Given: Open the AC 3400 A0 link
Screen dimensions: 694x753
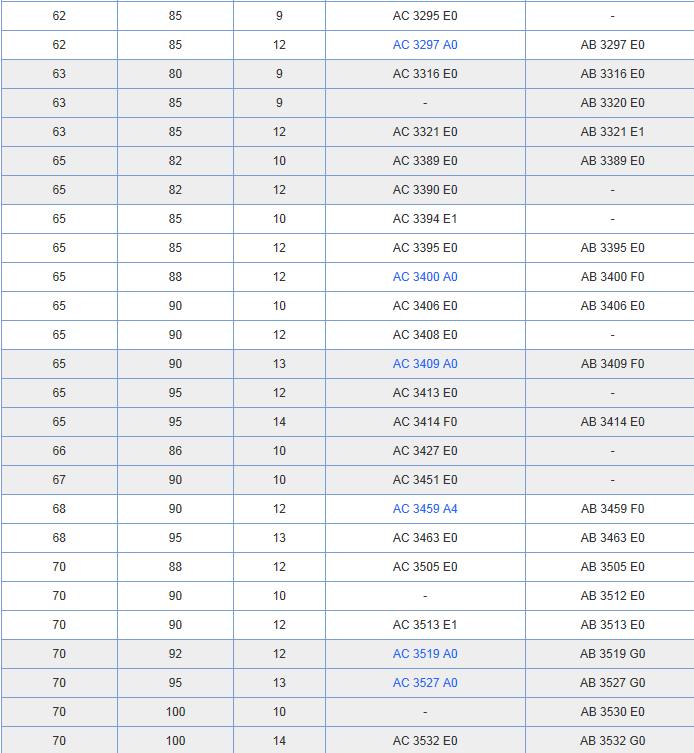Looking at the screenshot, I should pyautogui.click(x=425, y=277).
